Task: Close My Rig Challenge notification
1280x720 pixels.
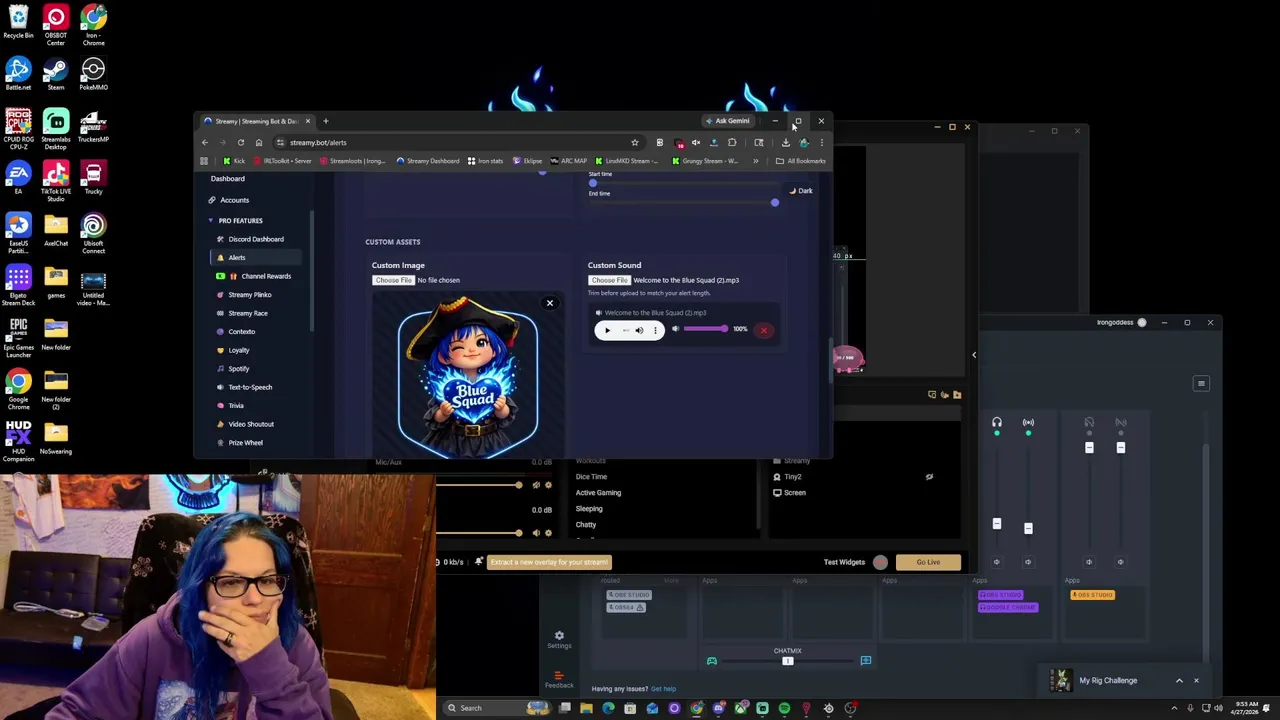Action: coord(1196,681)
